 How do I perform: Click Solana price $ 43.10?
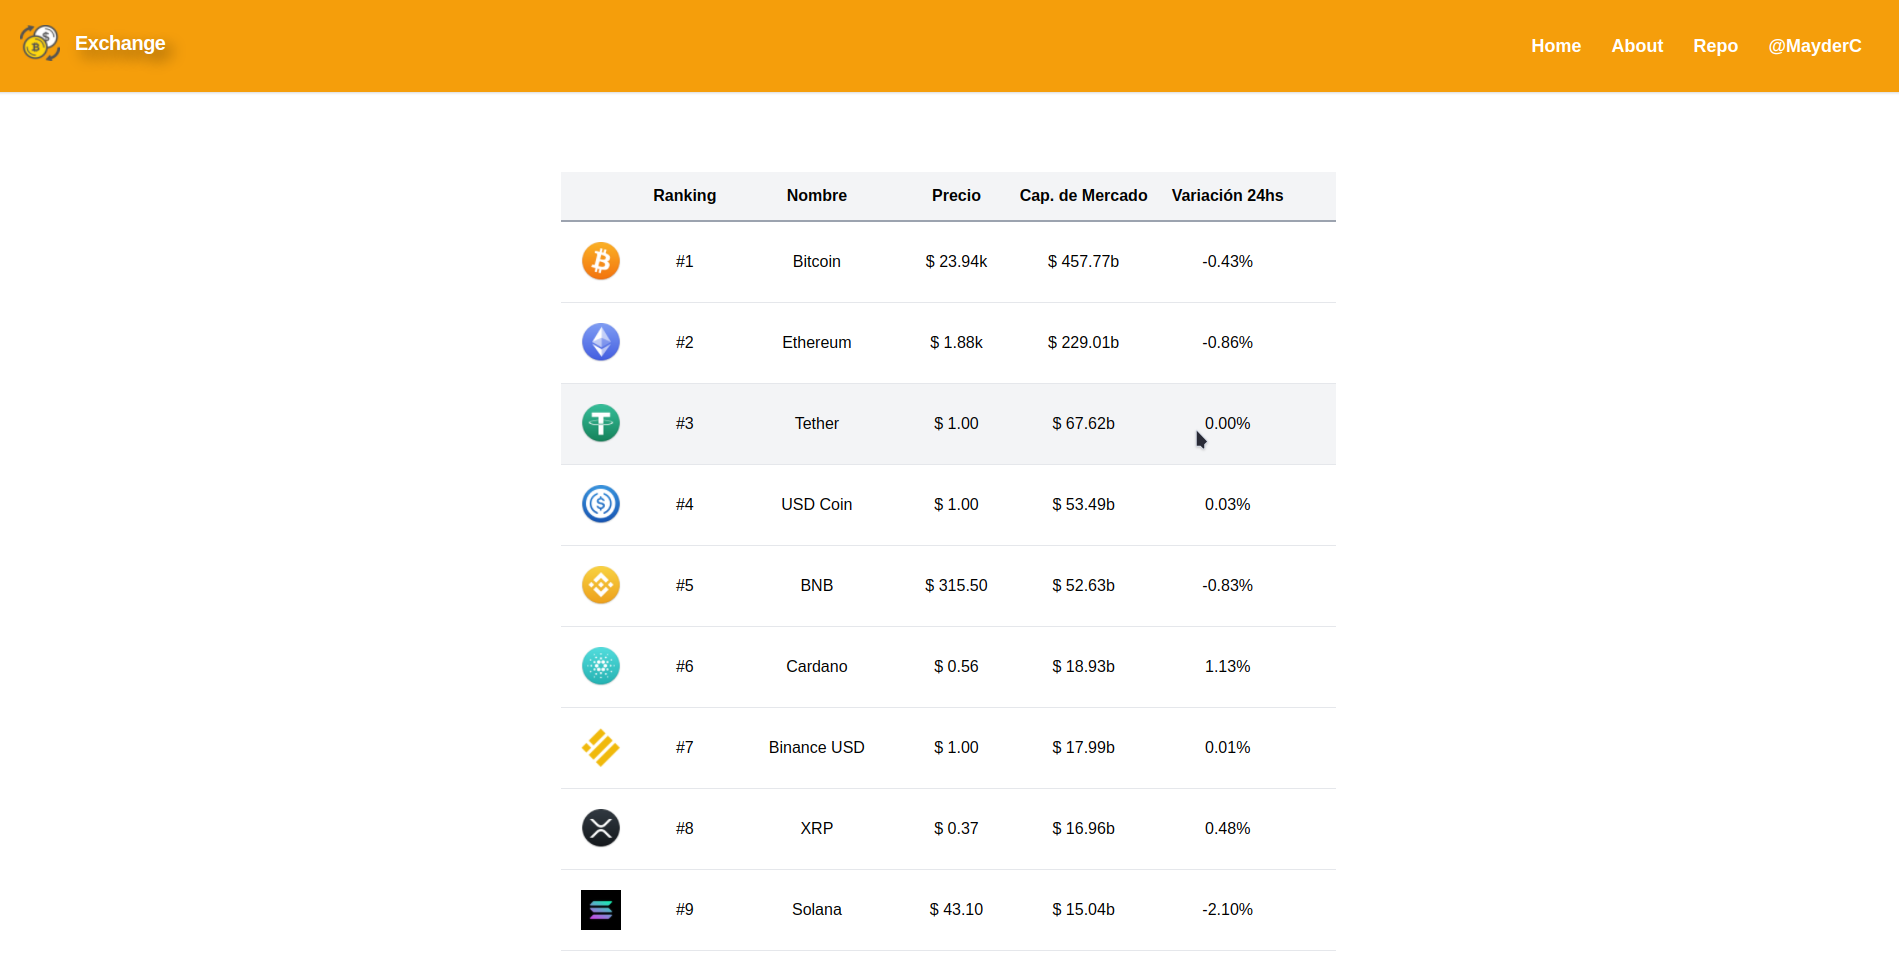pos(956,909)
